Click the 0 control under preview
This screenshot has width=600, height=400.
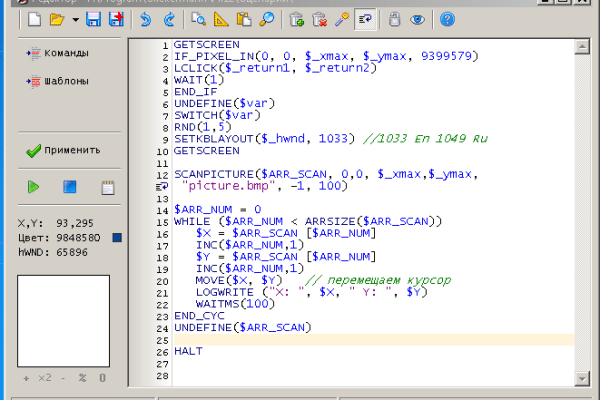(102, 378)
